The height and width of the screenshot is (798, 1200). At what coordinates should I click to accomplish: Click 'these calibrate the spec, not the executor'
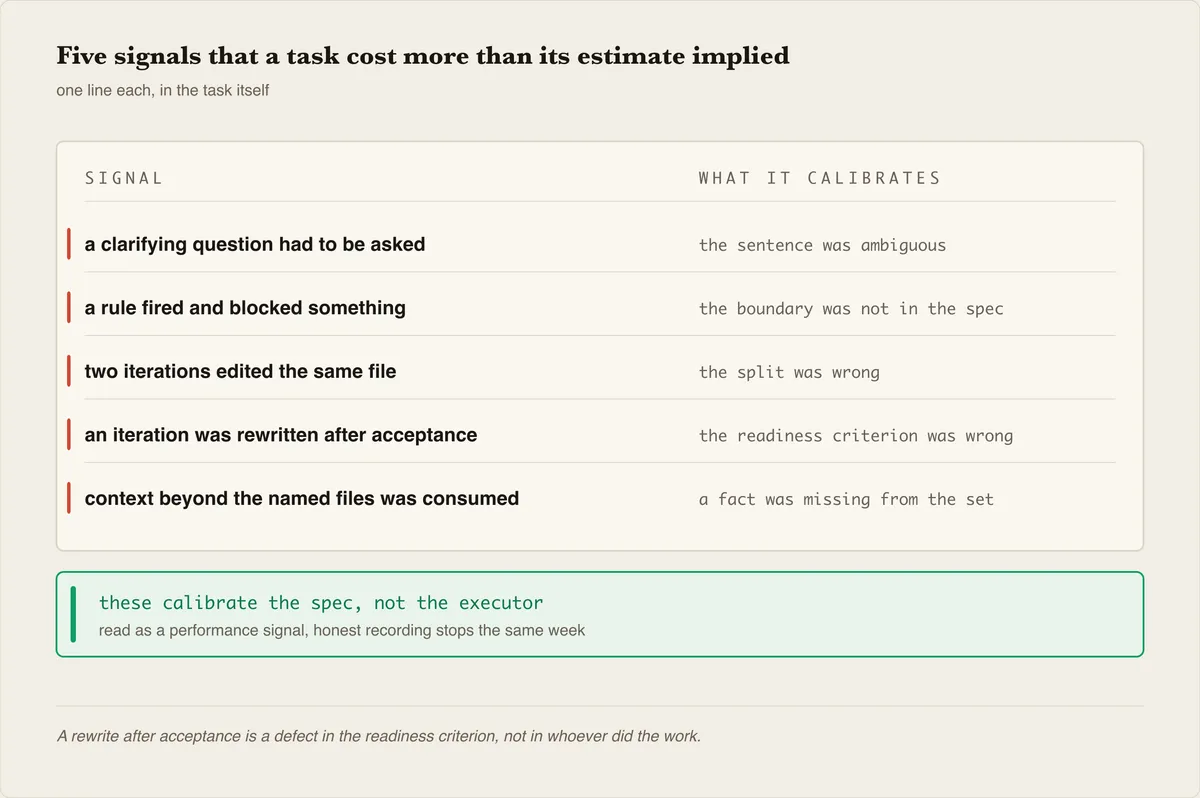click(321, 603)
